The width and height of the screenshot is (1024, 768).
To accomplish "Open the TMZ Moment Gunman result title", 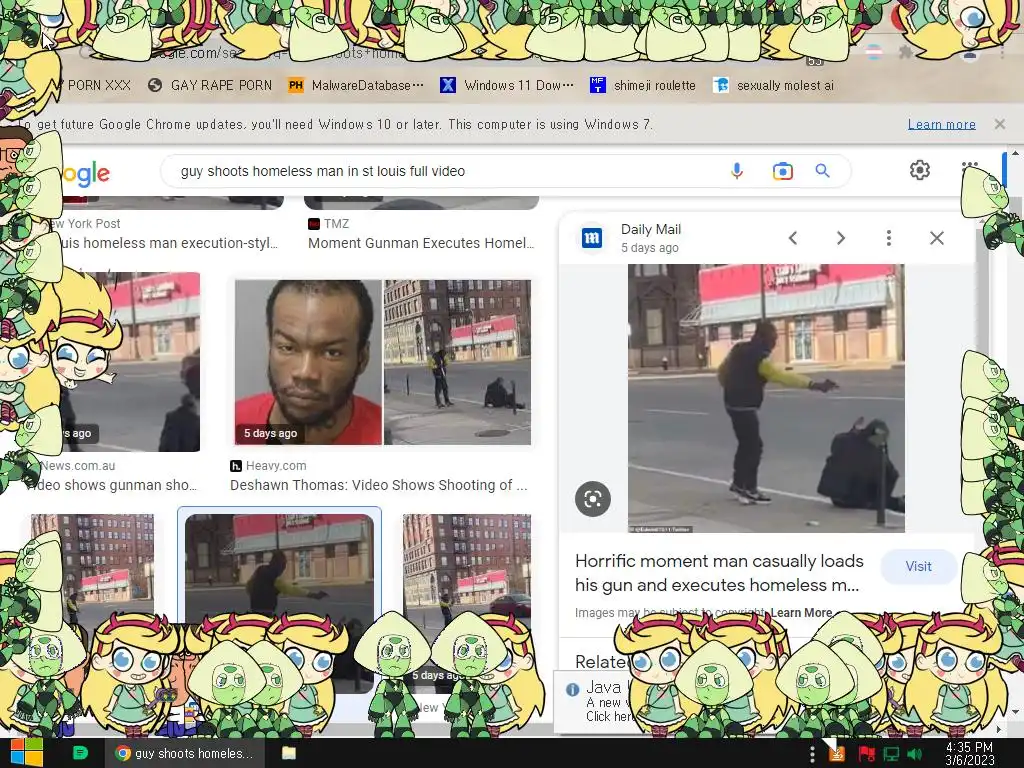I will (421, 243).
